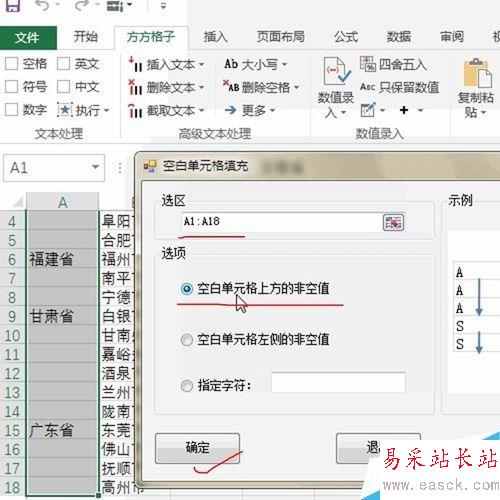Click the Redo arrow icon
Viewport: 500px width, 500px height.
[x=82, y=5]
